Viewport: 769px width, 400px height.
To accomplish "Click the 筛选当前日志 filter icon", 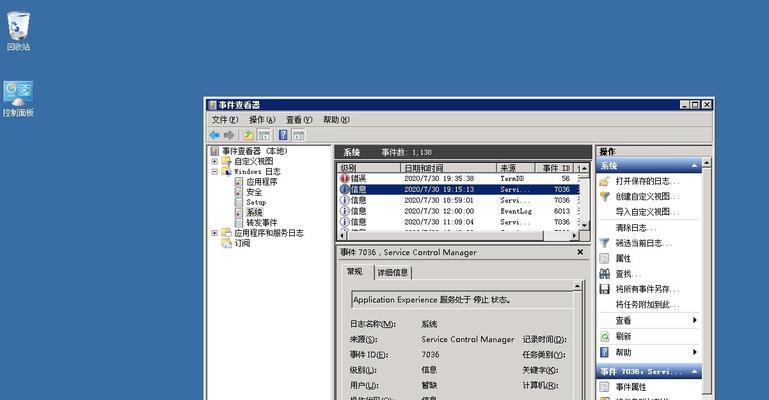I will coord(605,243).
